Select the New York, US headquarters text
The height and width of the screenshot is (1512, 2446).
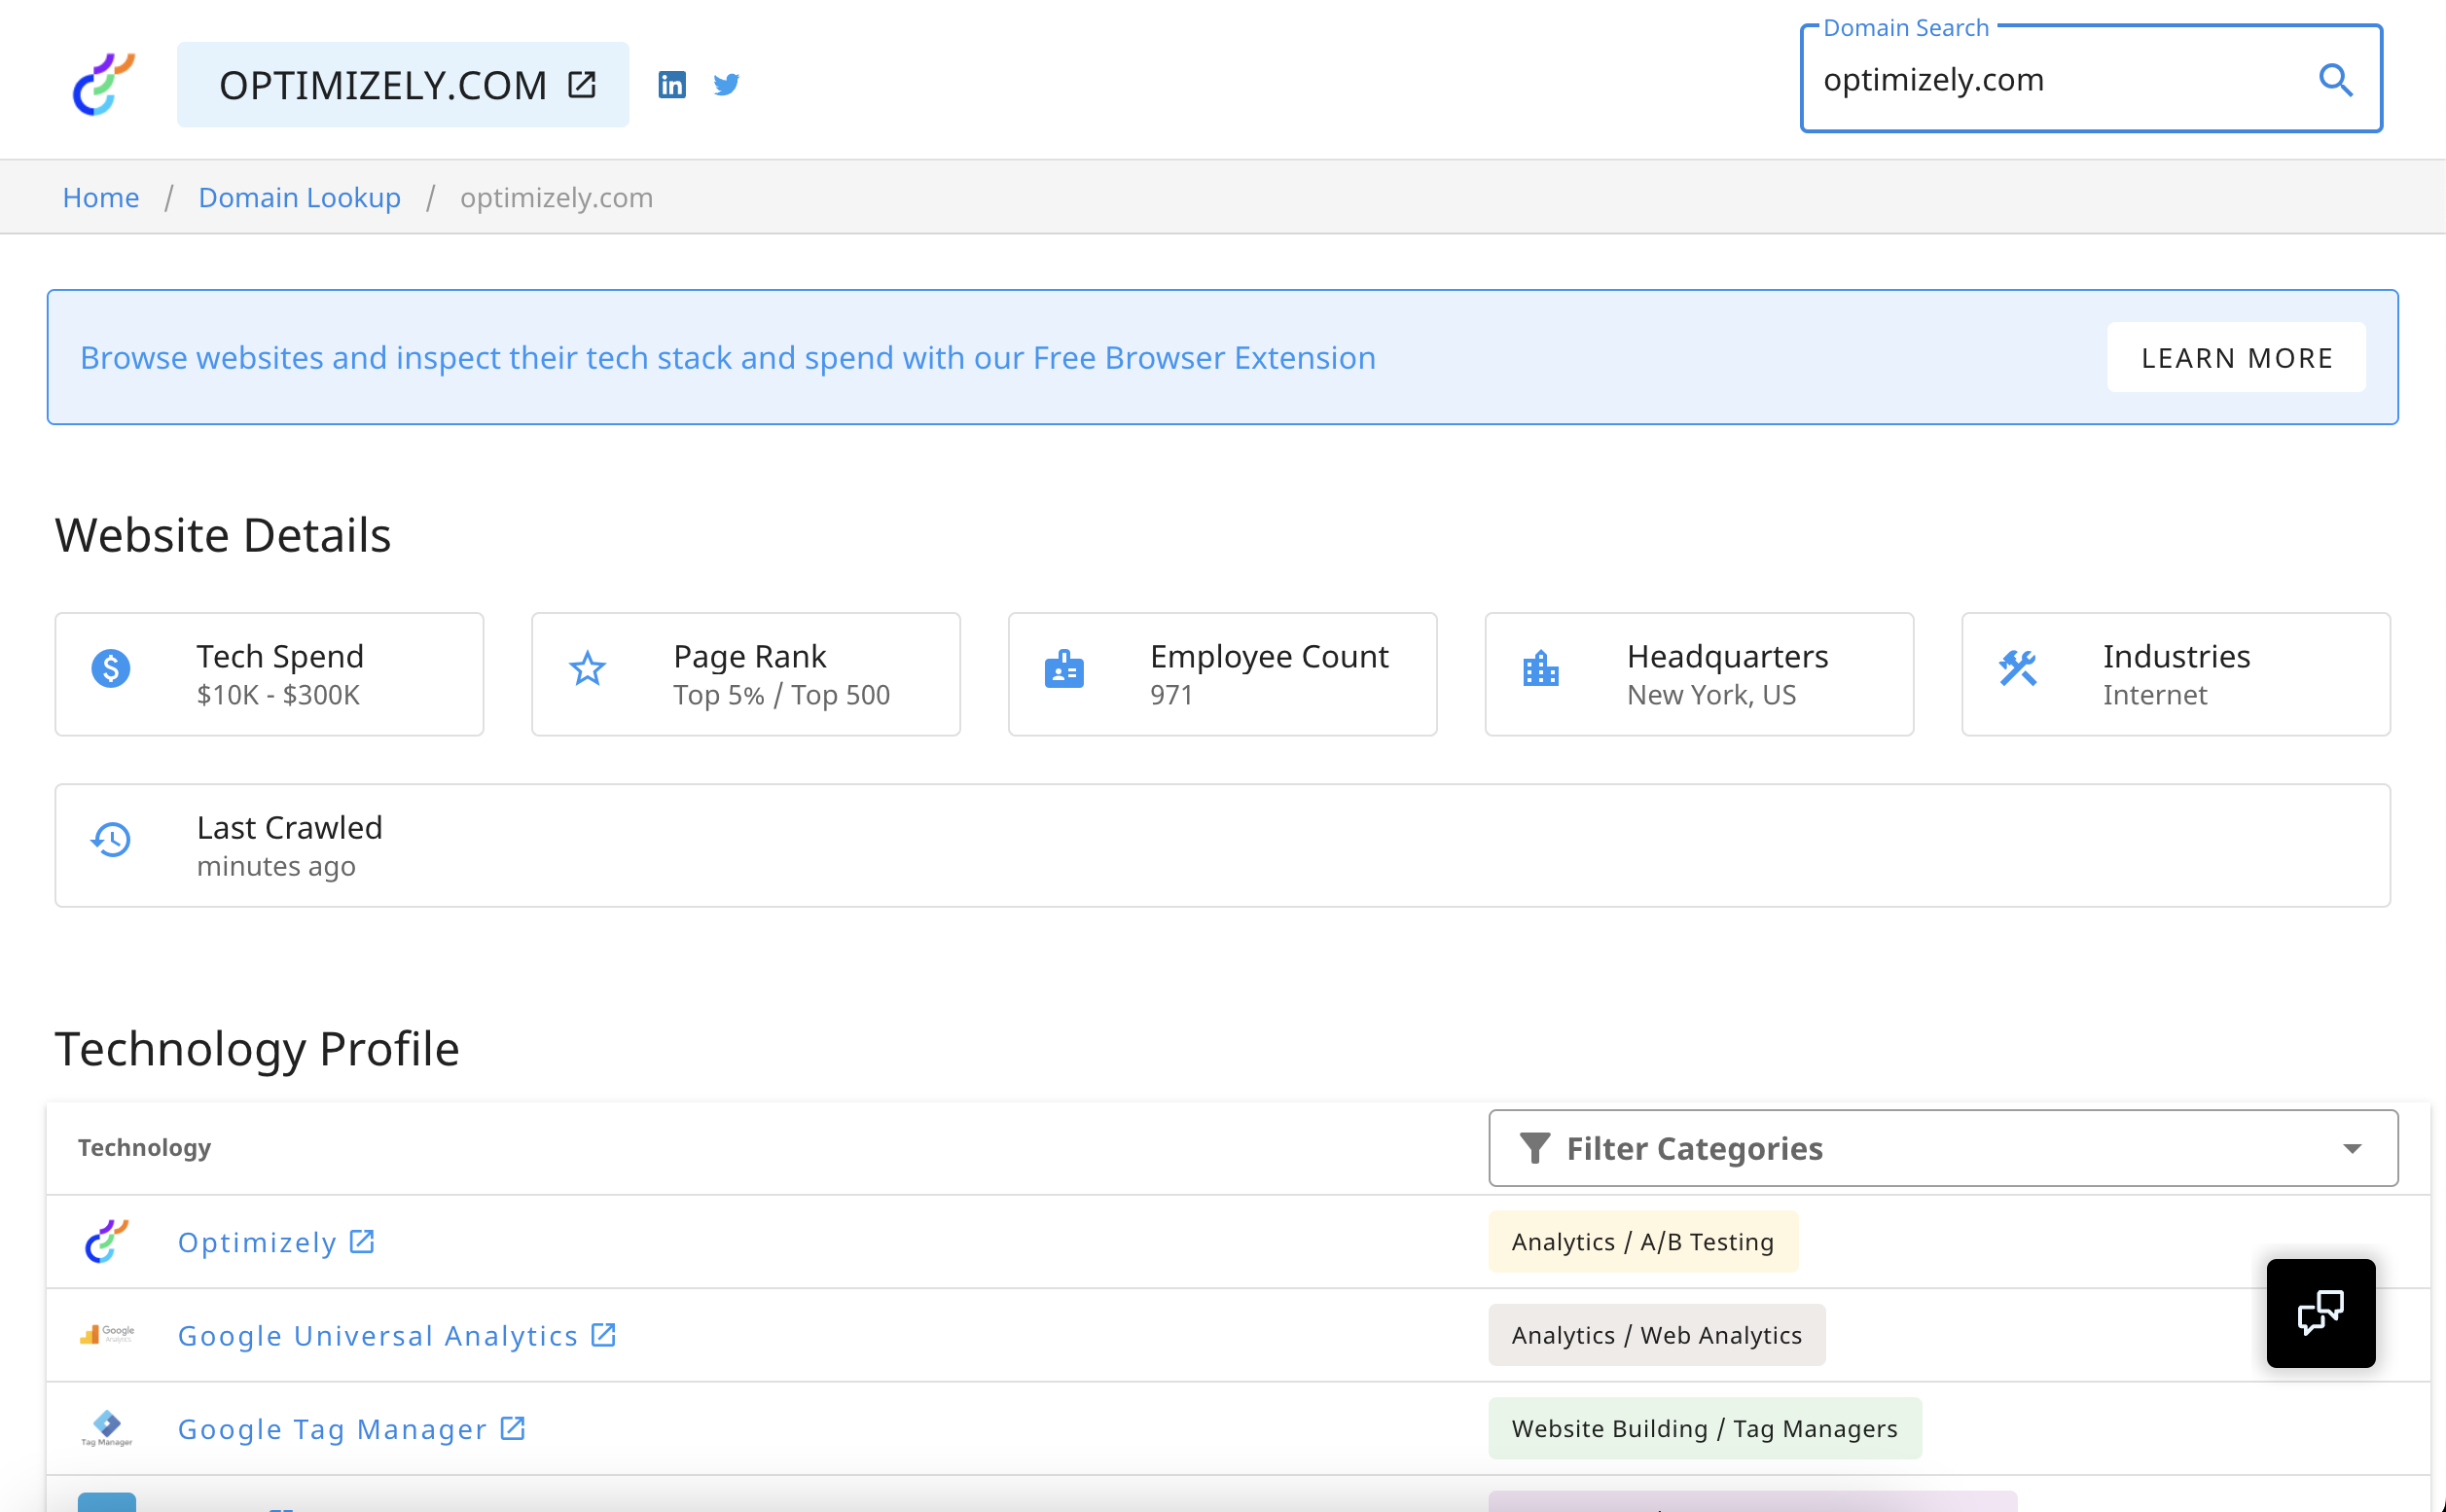tap(1711, 695)
